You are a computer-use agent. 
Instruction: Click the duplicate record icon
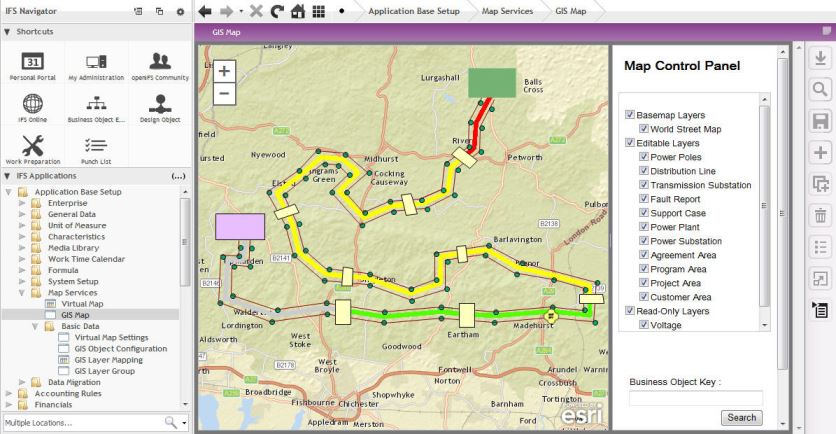pyautogui.click(x=821, y=184)
